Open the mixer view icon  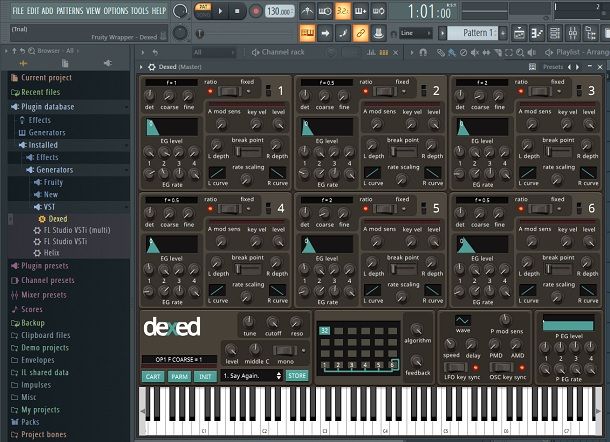(573, 33)
